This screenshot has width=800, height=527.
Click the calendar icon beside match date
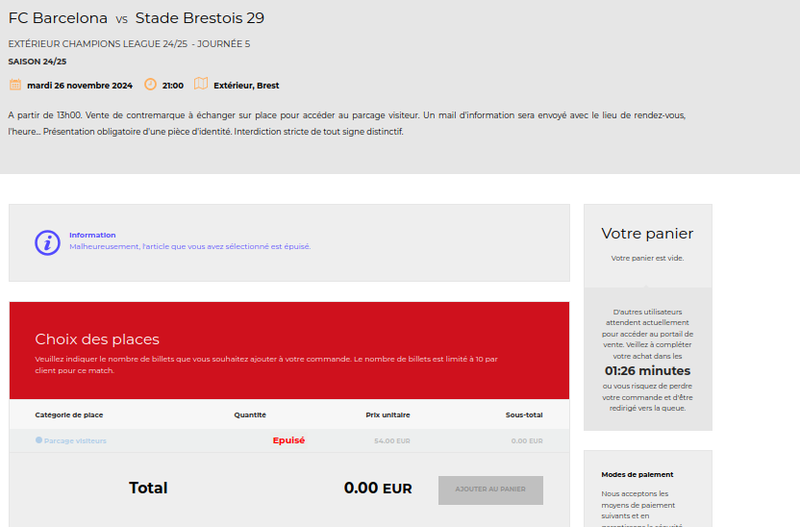point(15,85)
